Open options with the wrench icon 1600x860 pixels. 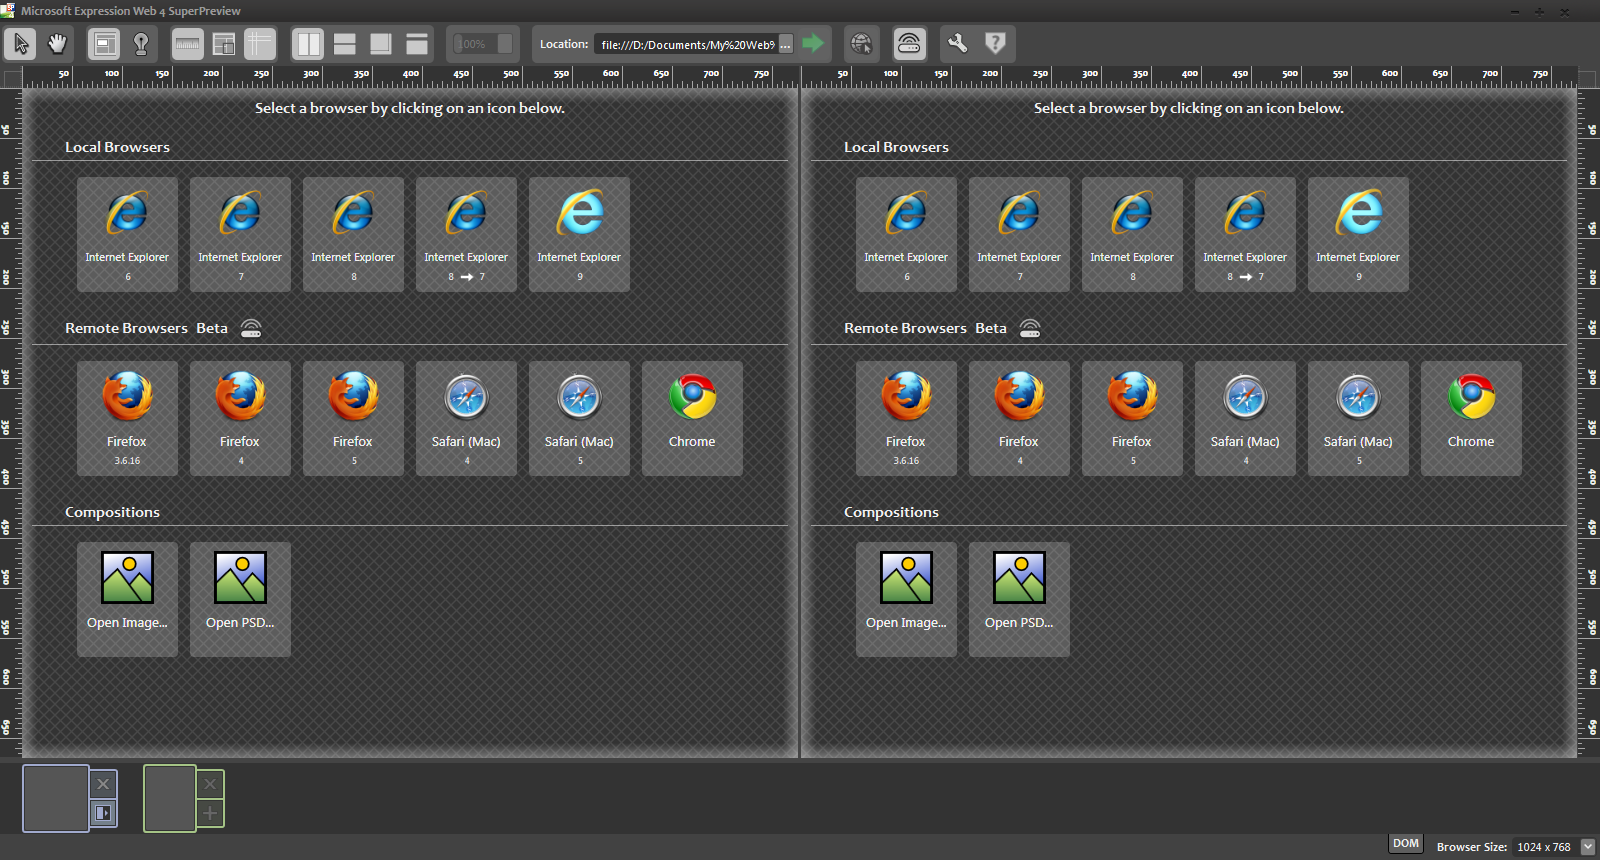point(957,44)
